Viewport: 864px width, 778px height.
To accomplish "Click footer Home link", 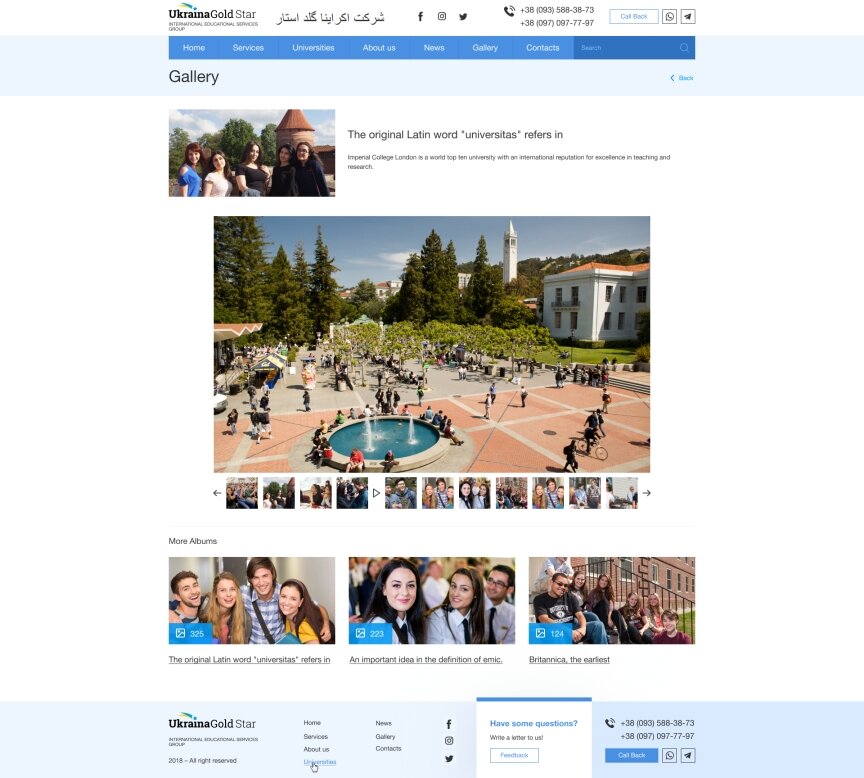I will pyautogui.click(x=312, y=723).
